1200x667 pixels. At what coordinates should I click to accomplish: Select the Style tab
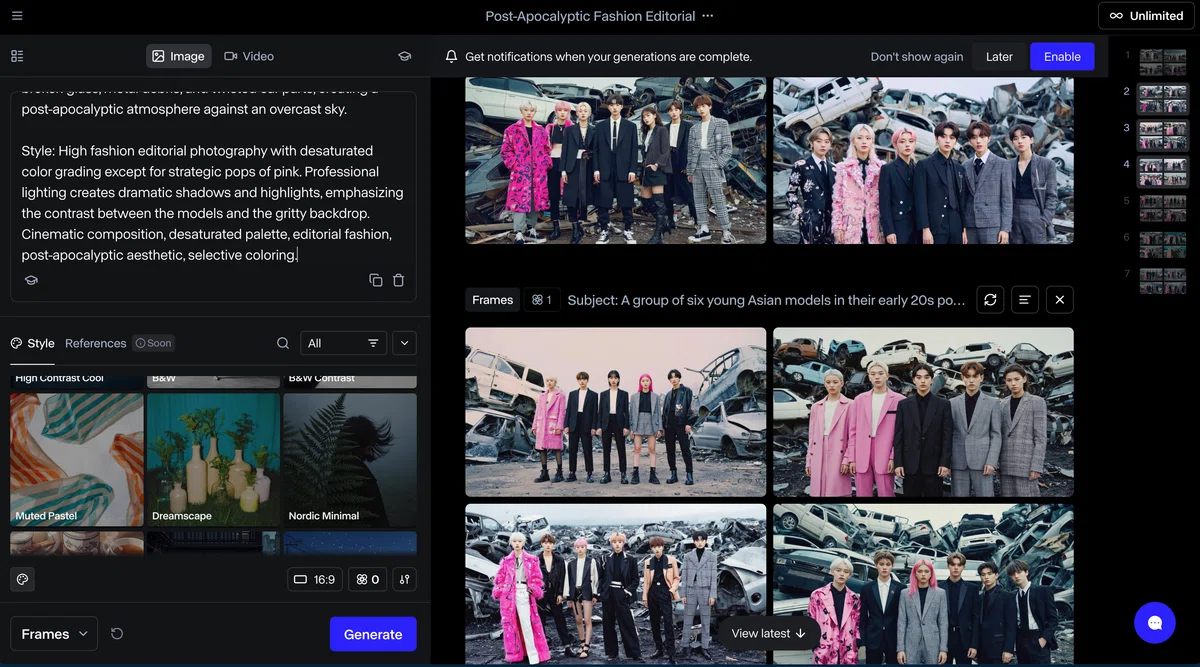(33, 343)
